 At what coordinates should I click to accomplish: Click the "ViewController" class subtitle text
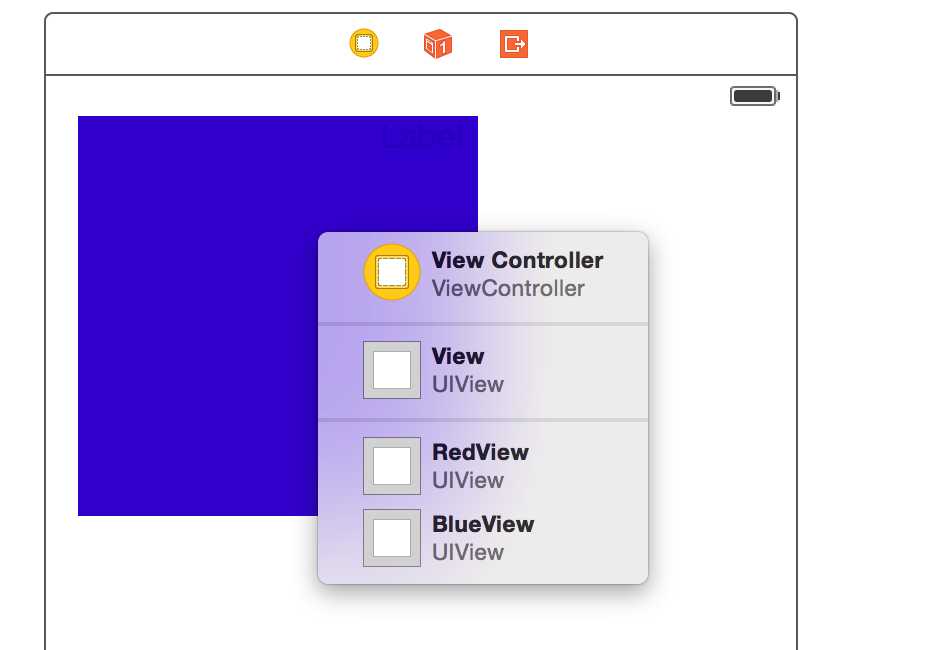pos(508,288)
